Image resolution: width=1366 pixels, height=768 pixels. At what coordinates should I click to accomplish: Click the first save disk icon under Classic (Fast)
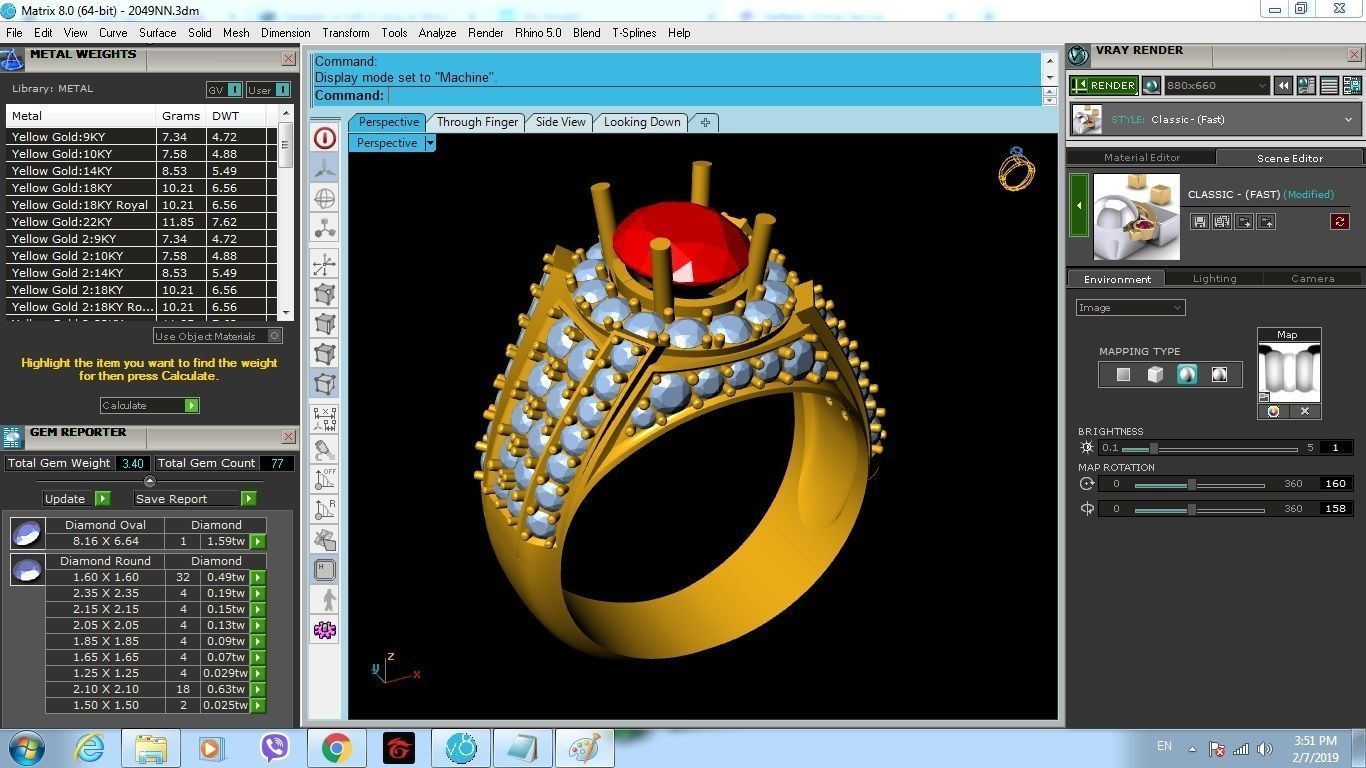pos(1200,222)
